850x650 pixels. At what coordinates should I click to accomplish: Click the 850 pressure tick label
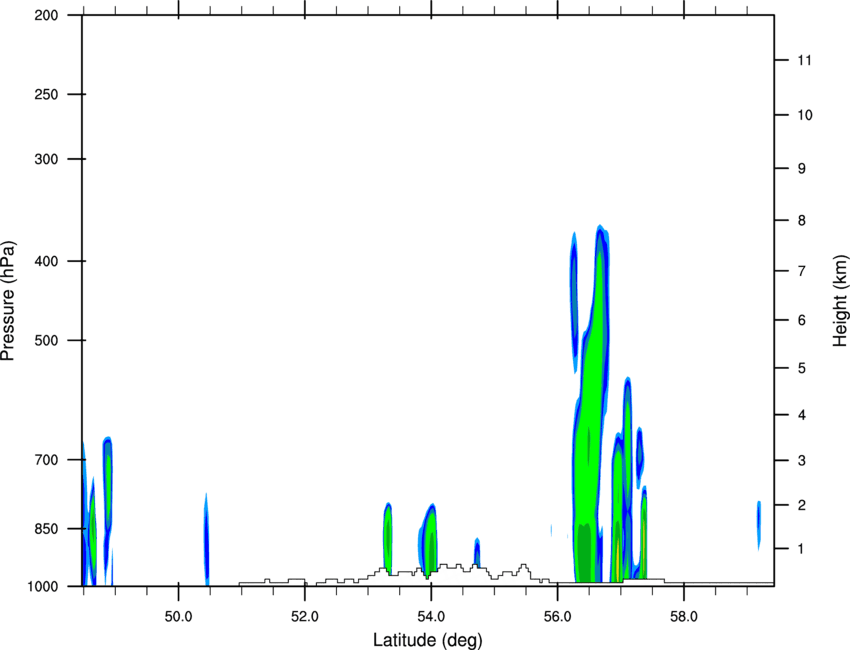point(47,529)
